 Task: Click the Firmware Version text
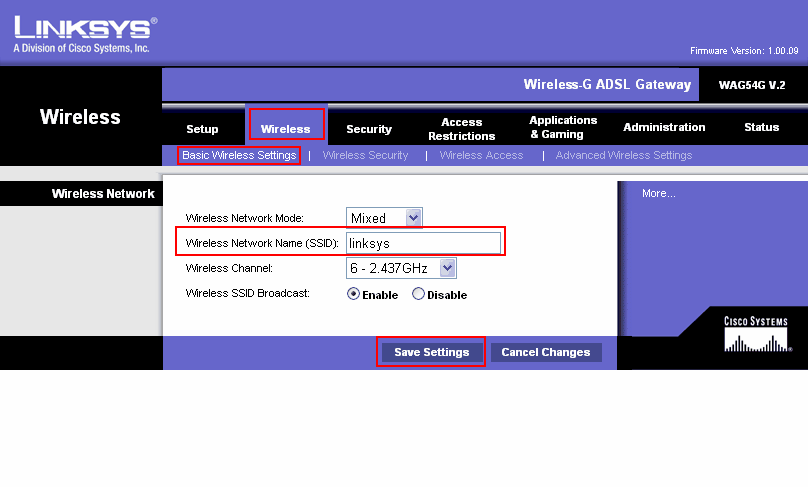tap(744, 51)
